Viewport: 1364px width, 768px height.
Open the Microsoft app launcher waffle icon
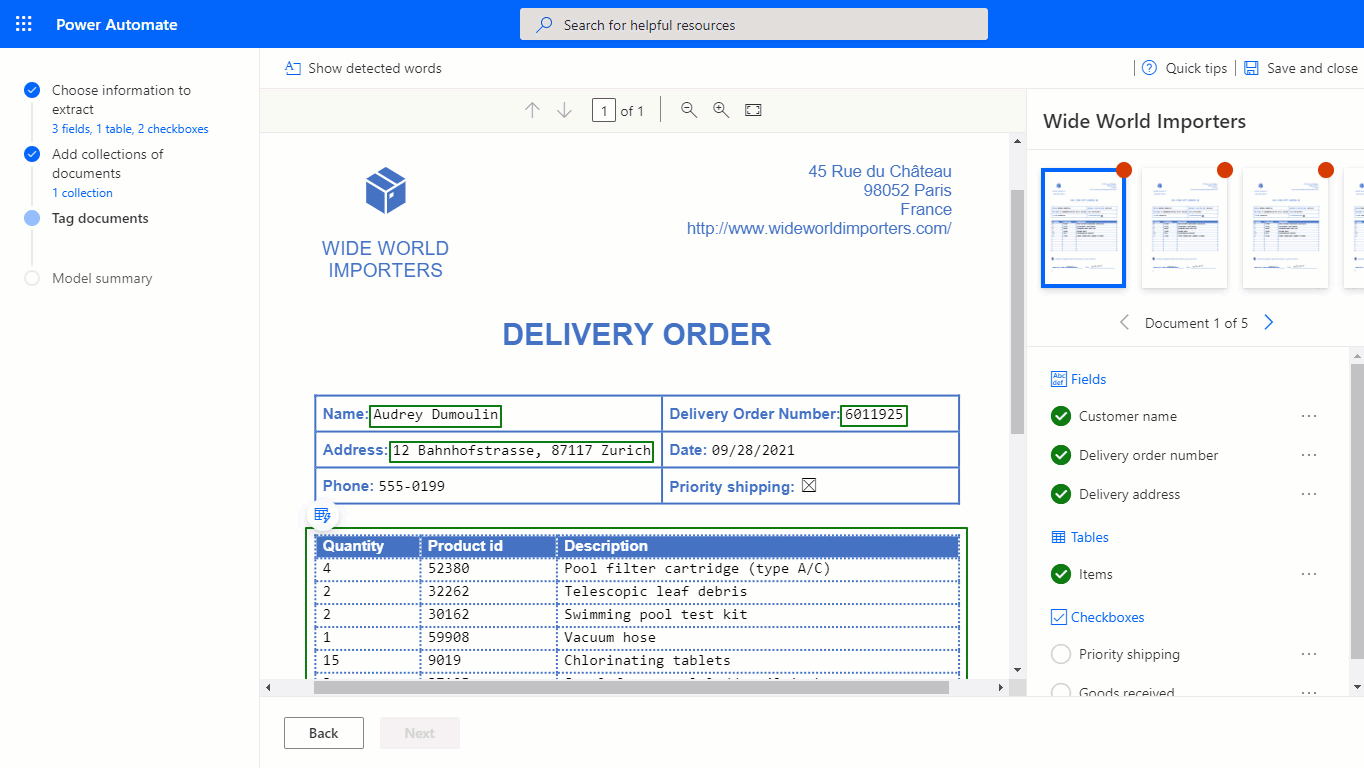21,23
